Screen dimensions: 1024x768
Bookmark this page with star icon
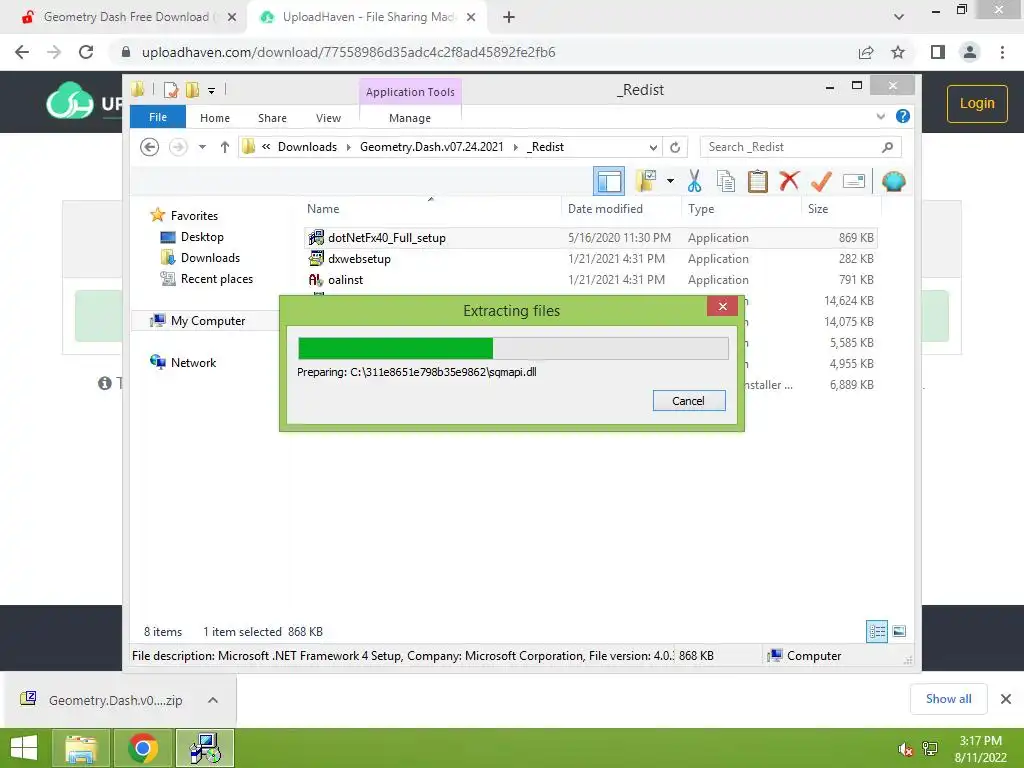click(x=898, y=52)
